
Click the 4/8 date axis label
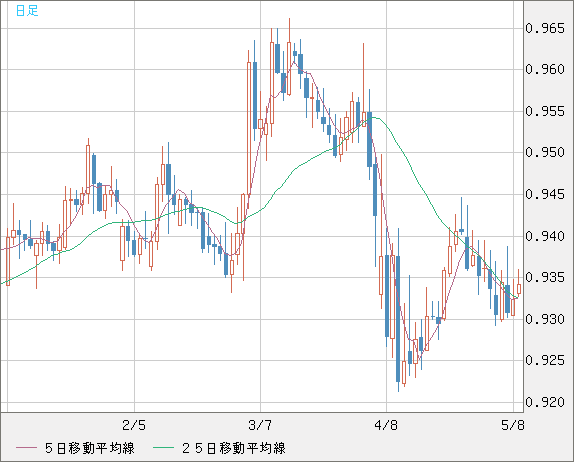click(x=386, y=425)
